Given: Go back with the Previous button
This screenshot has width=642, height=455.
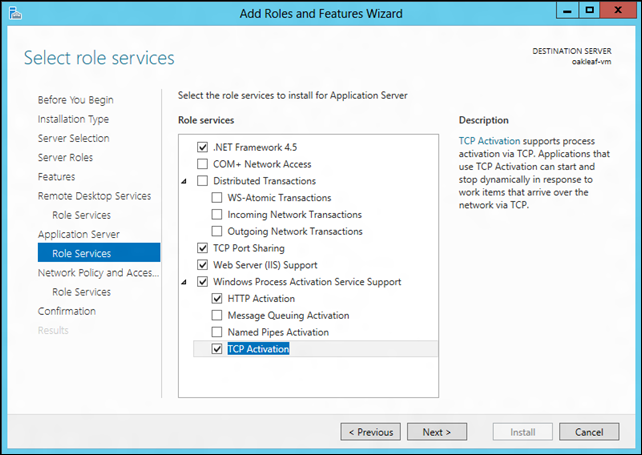Looking at the screenshot, I should coord(371,432).
